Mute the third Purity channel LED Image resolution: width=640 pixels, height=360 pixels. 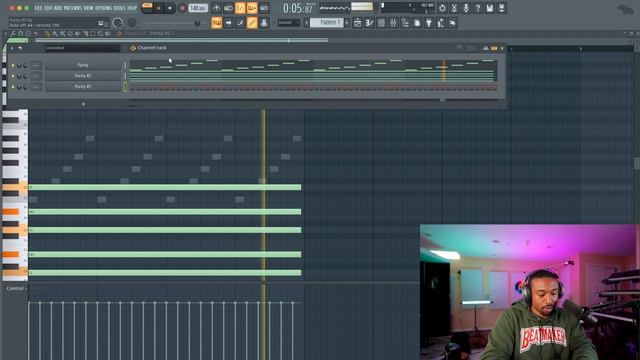click(13, 87)
